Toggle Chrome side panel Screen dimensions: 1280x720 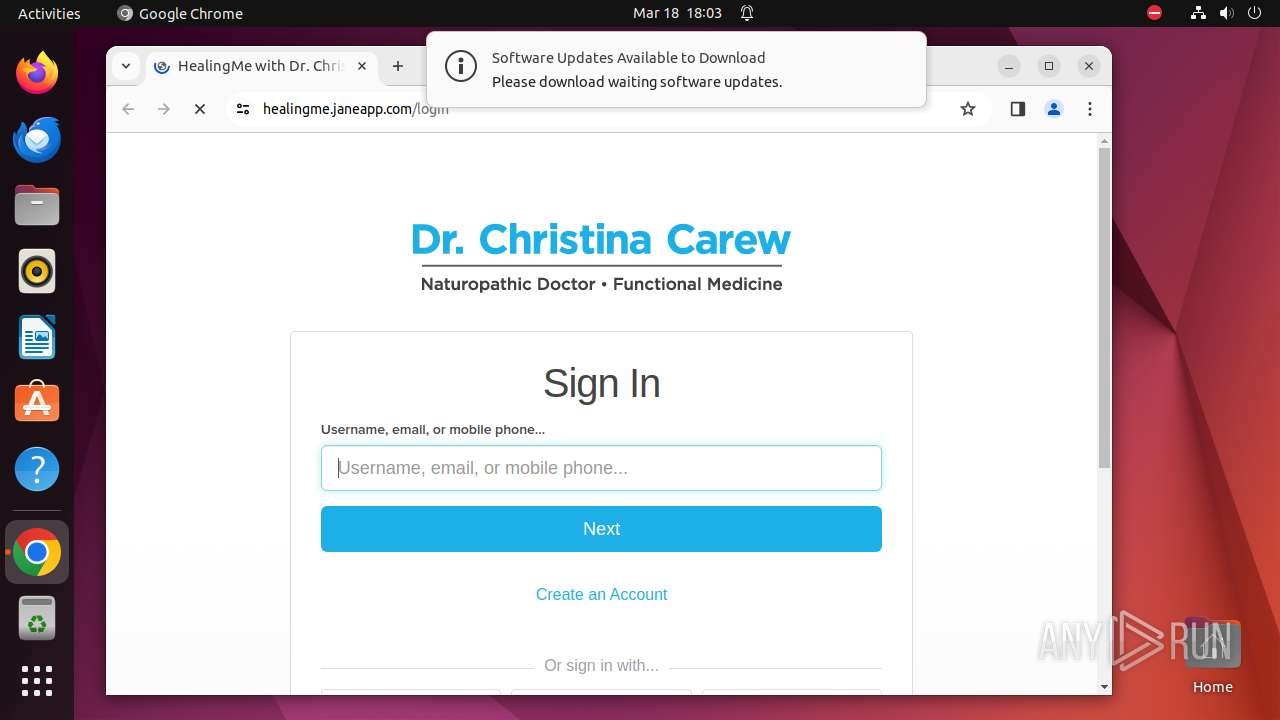coord(1018,109)
